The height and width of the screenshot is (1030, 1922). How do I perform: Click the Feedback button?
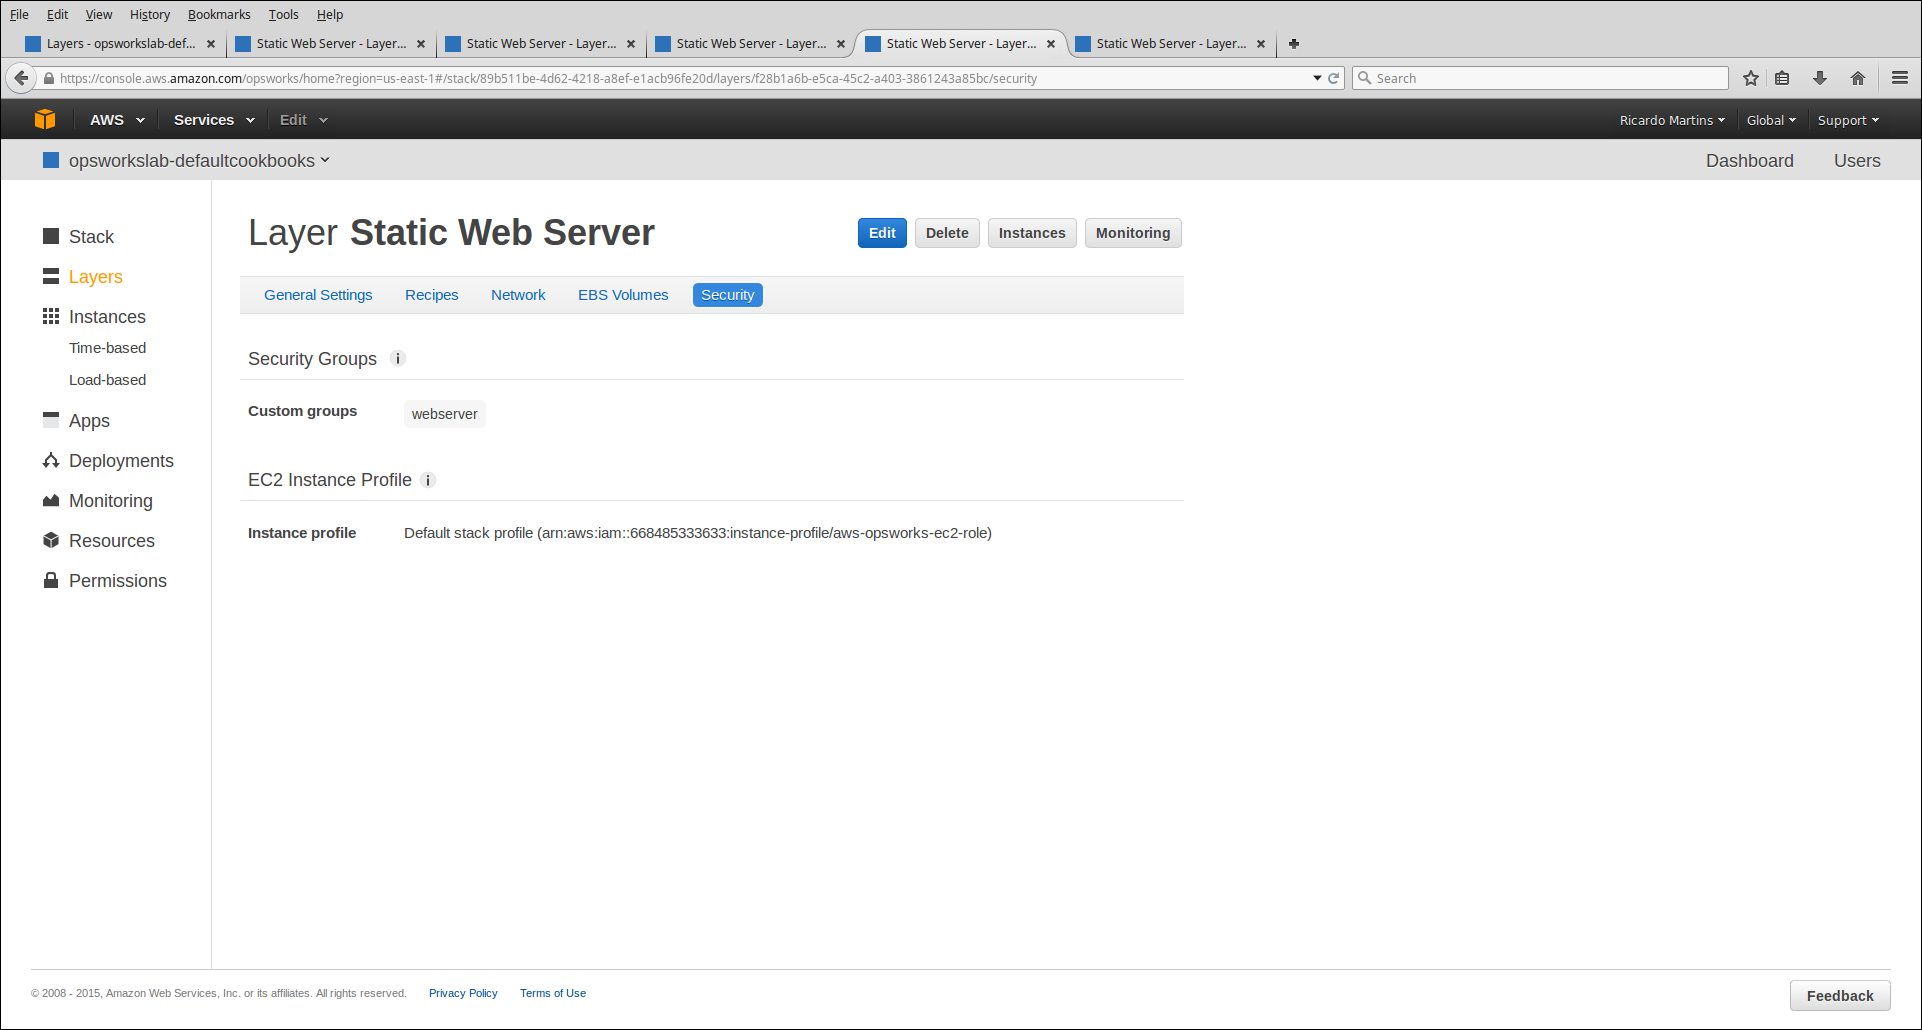point(1839,996)
